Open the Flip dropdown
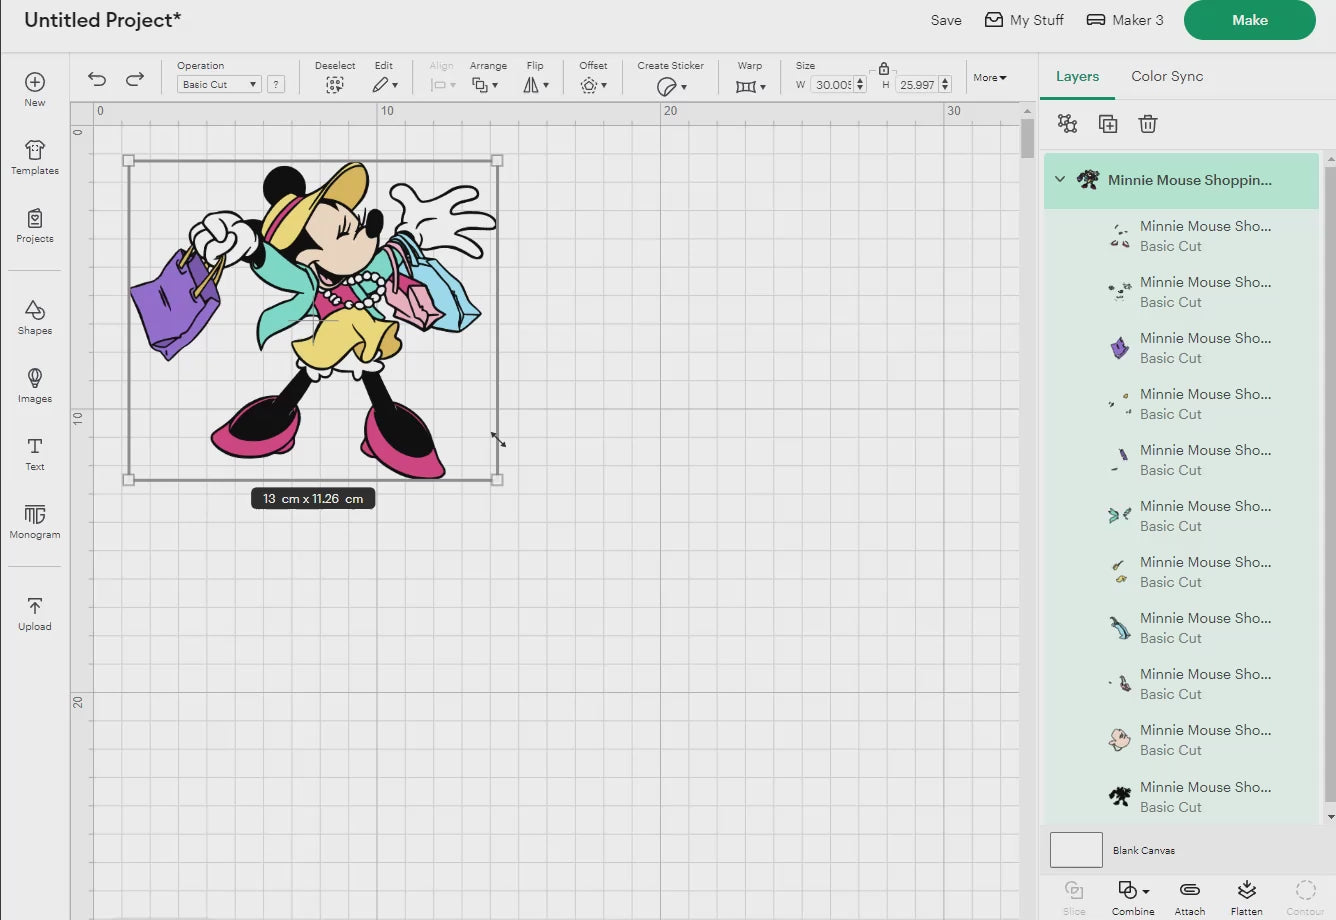This screenshot has height=920, width=1336. point(536,86)
